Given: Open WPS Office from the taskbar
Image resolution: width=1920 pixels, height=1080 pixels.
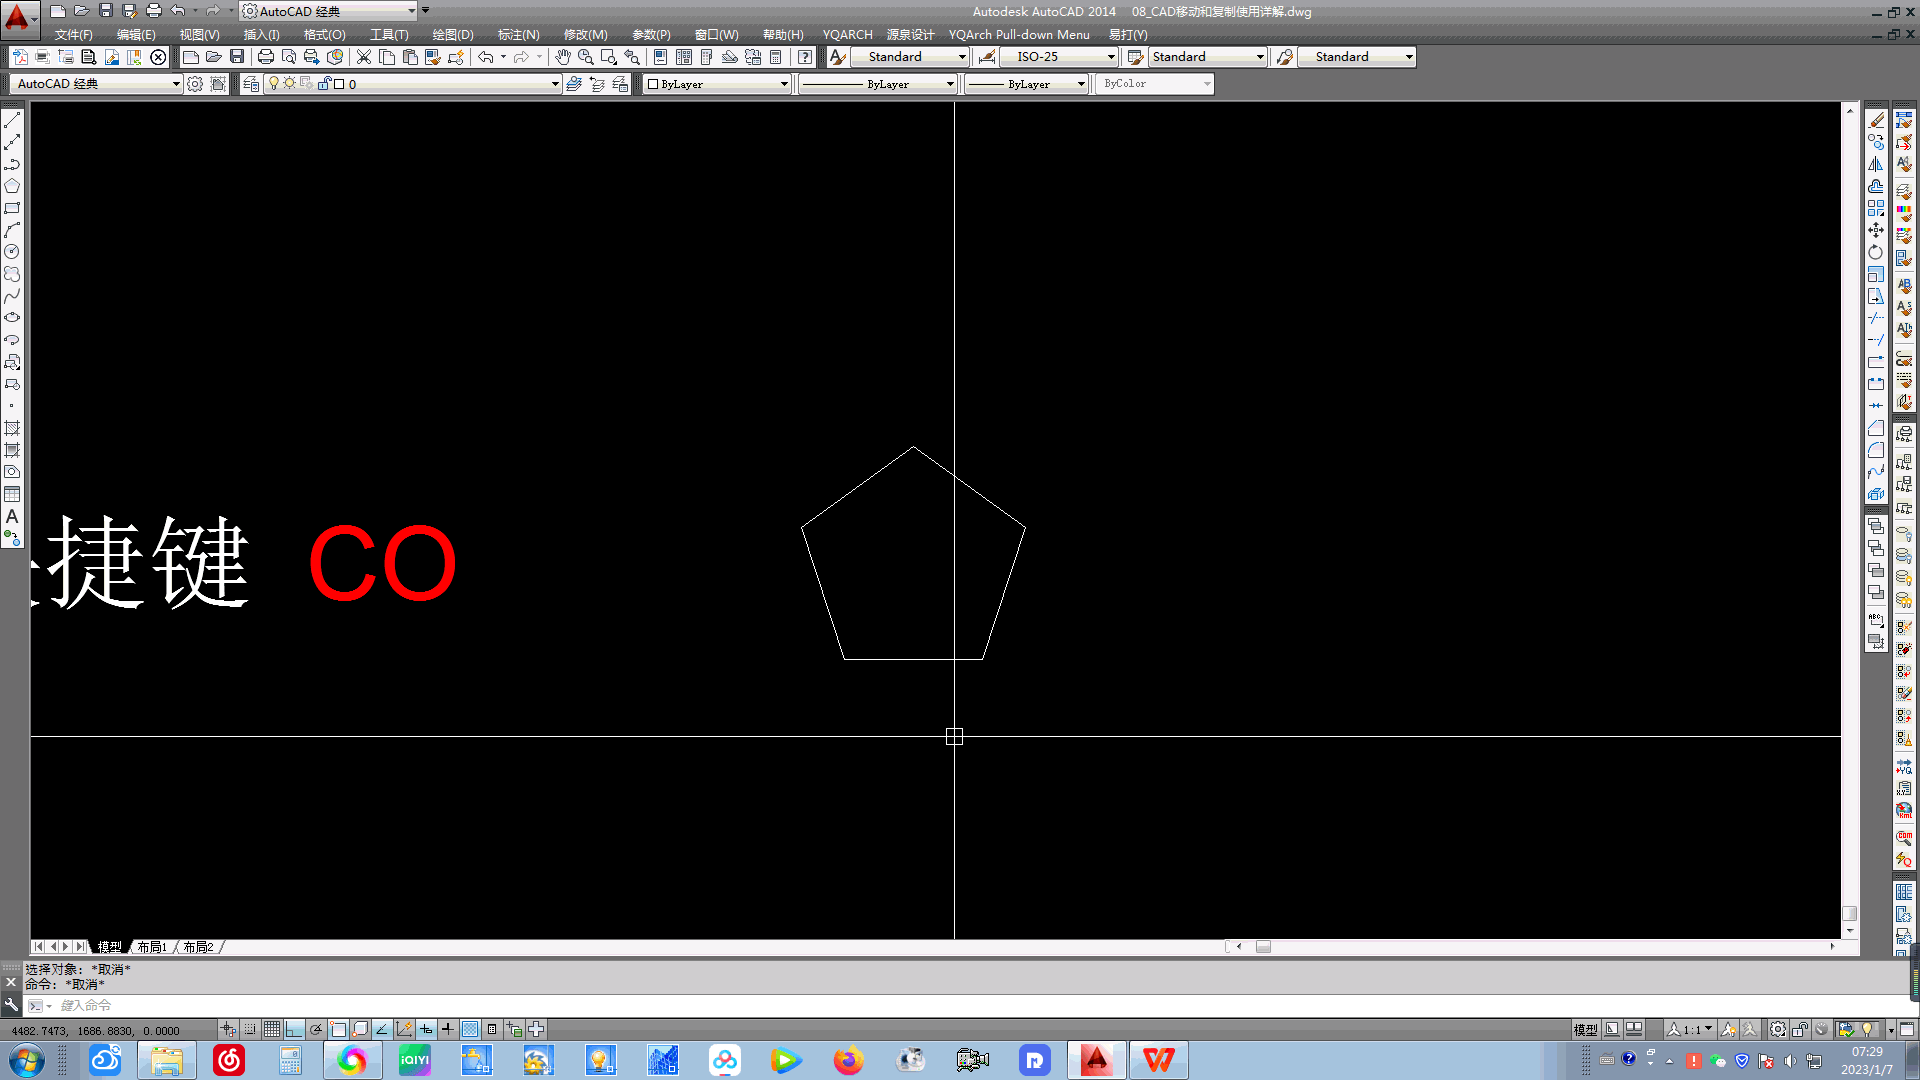Looking at the screenshot, I should pyautogui.click(x=1158, y=1060).
